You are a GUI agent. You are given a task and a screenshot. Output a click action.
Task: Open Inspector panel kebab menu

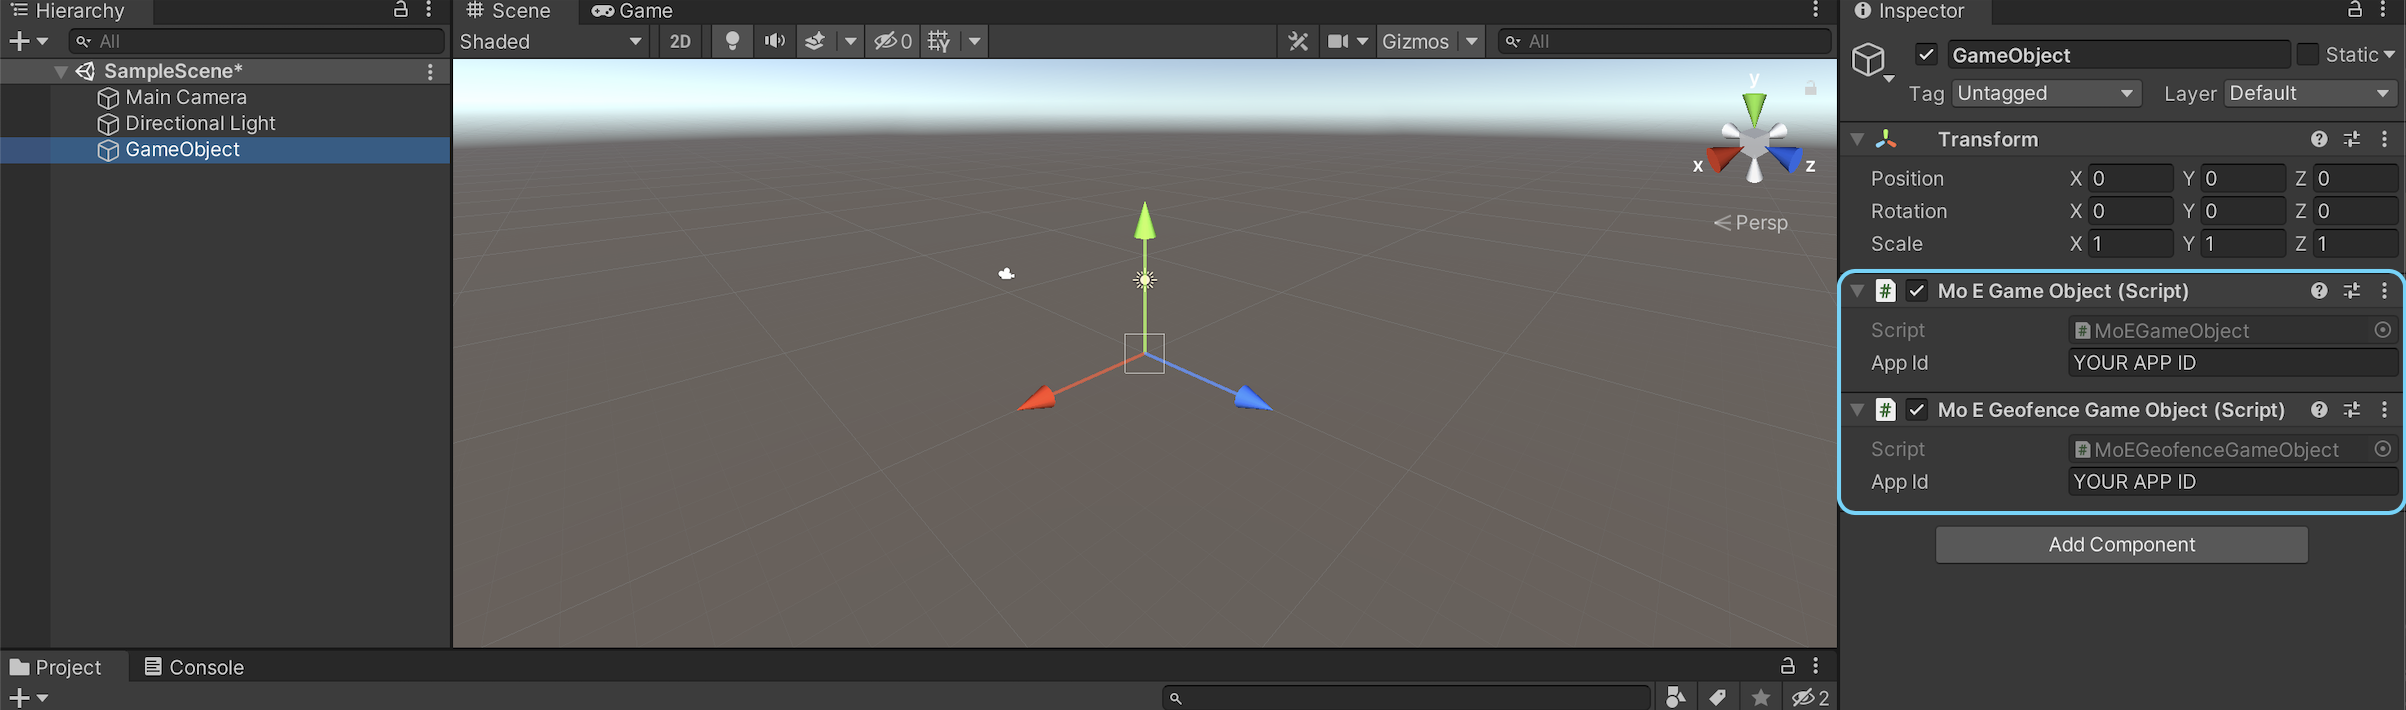2384,10
